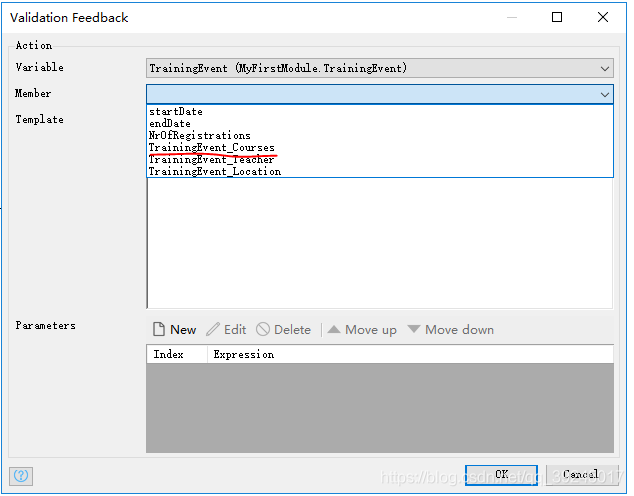
Task: Click the Expression column header
Action: pyautogui.click(x=244, y=355)
